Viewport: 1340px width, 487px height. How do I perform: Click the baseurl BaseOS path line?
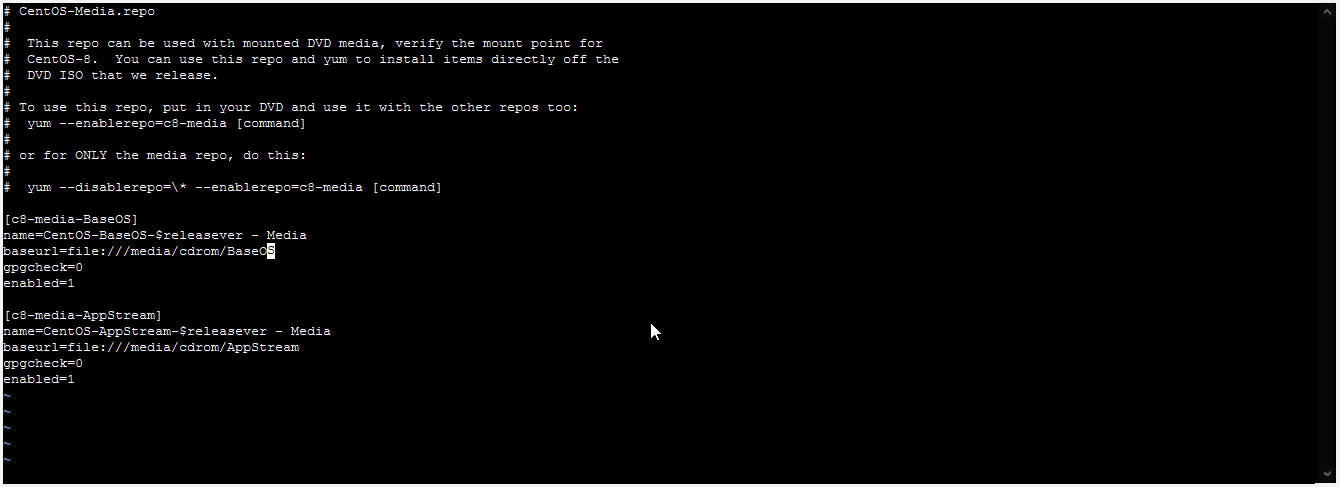139,251
